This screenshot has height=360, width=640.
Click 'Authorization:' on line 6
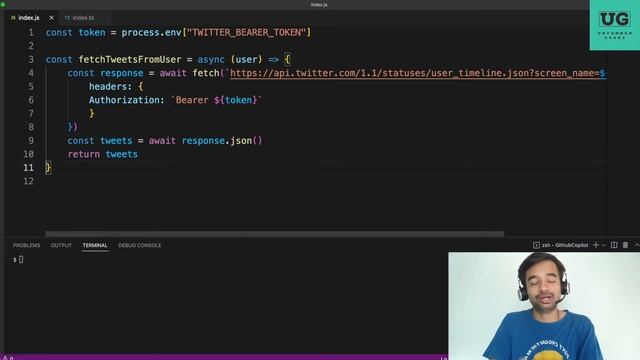(127, 100)
